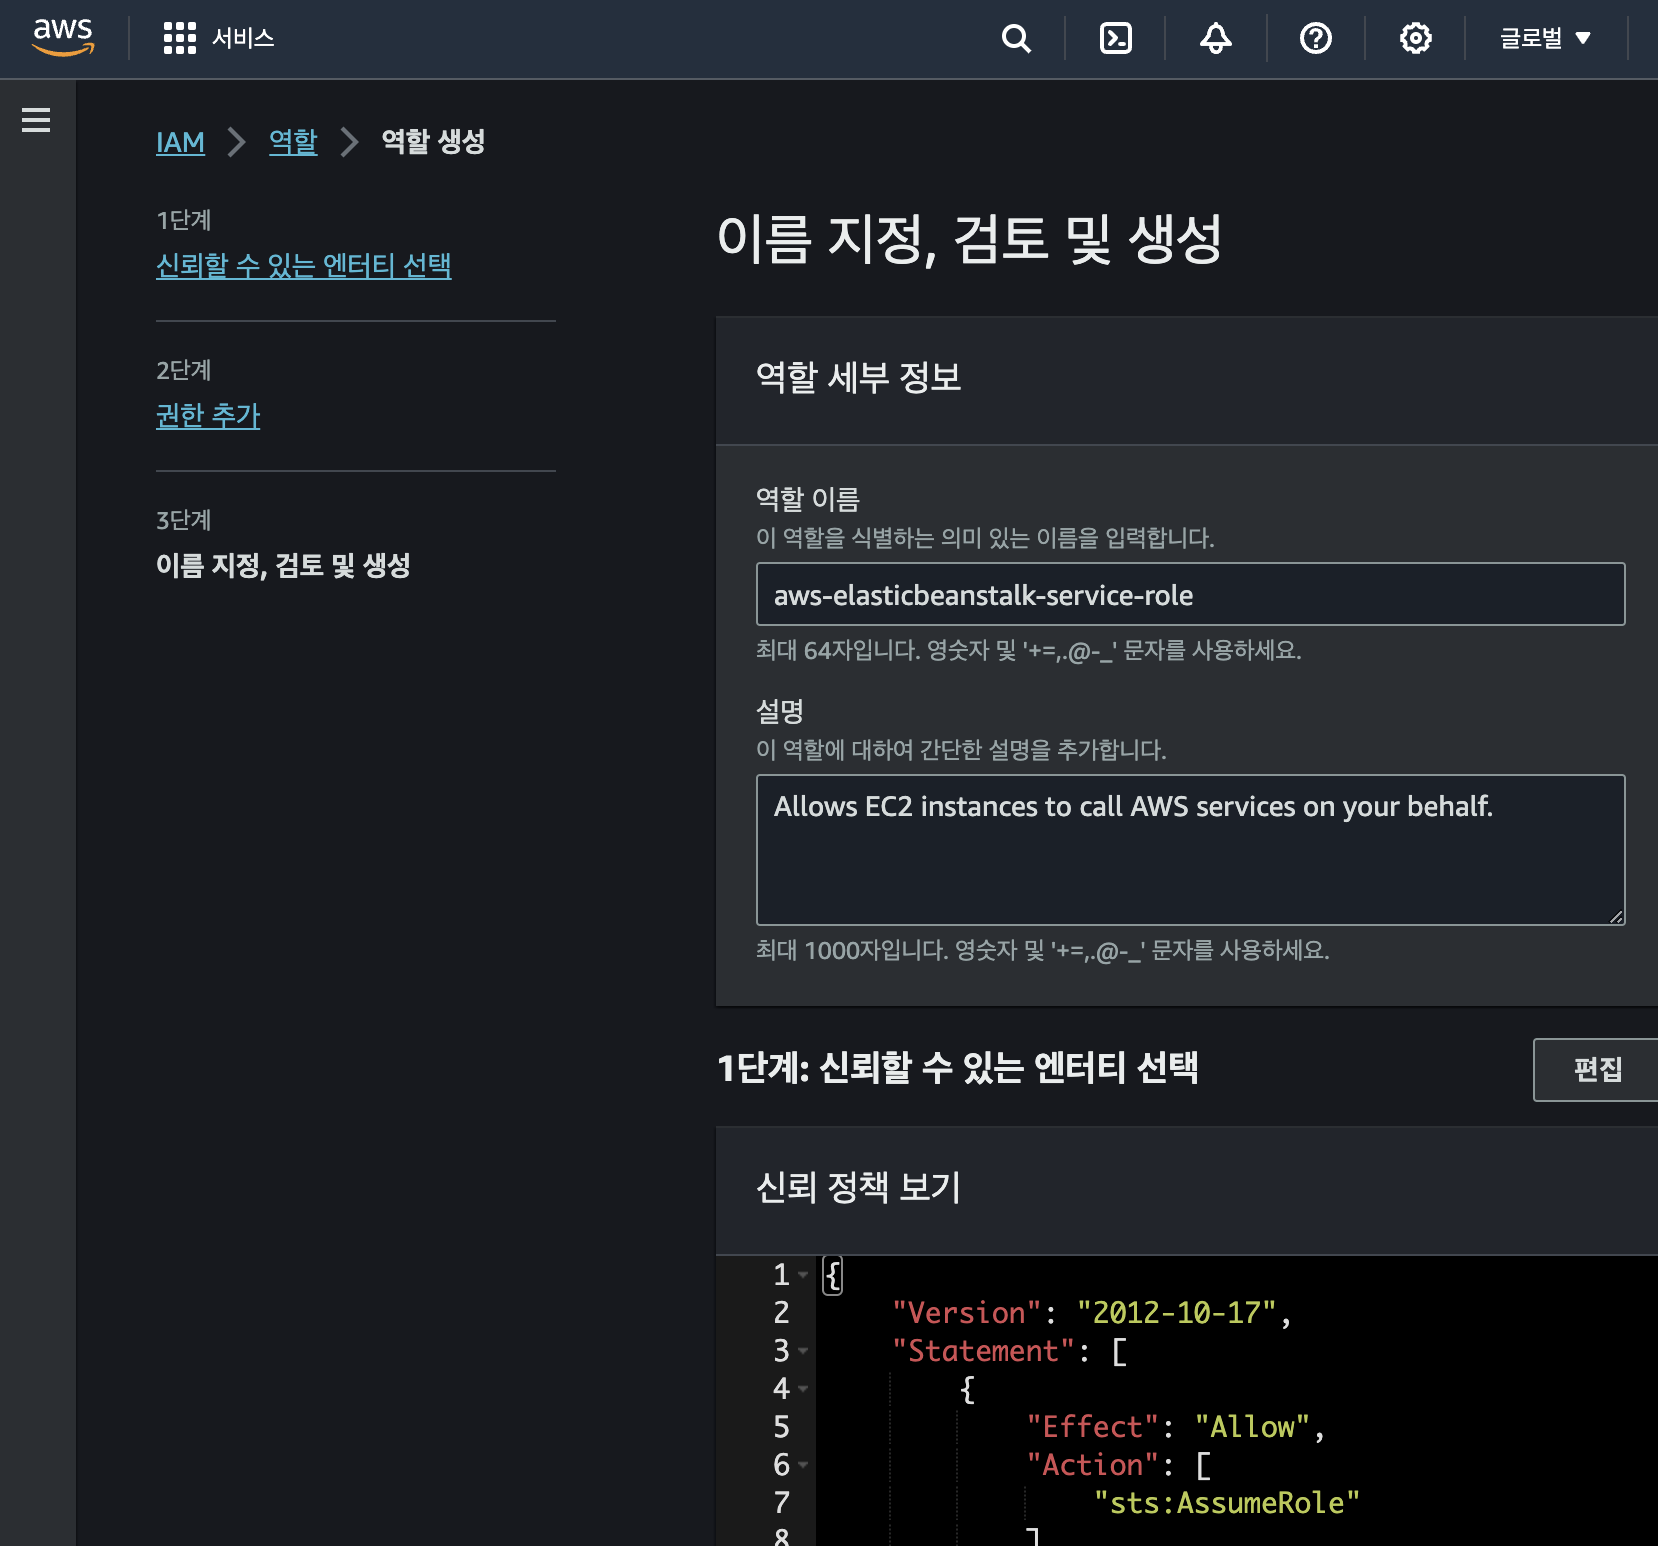Open the help question mark icon
The image size is (1658, 1546).
pos(1316,38)
